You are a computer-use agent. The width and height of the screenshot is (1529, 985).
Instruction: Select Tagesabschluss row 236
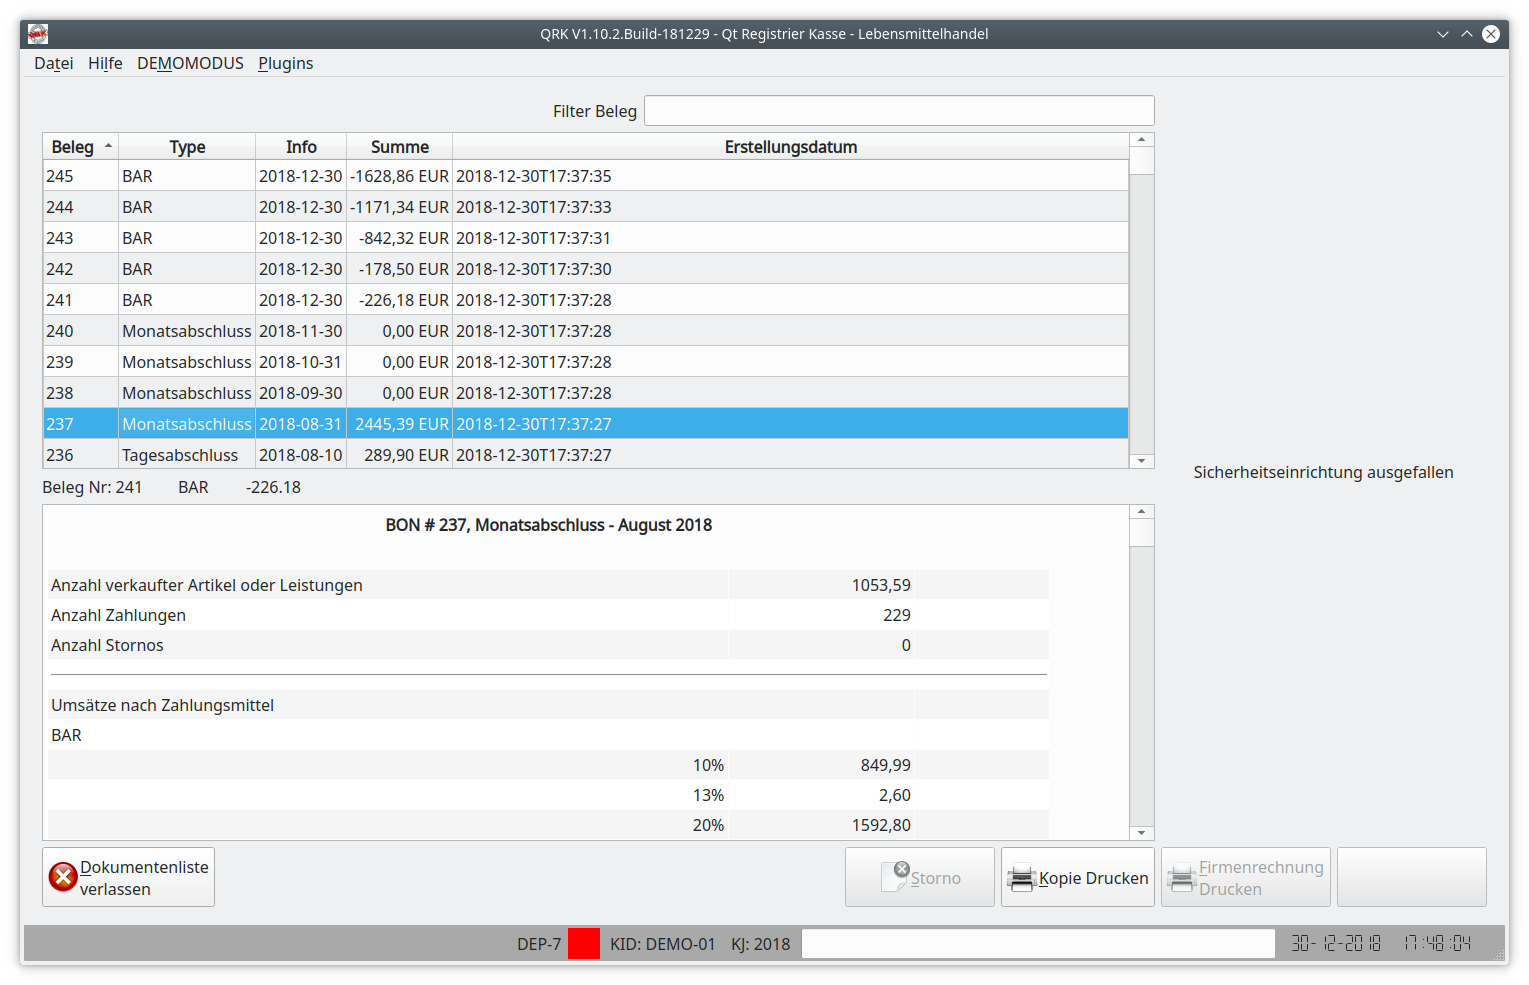coord(586,455)
